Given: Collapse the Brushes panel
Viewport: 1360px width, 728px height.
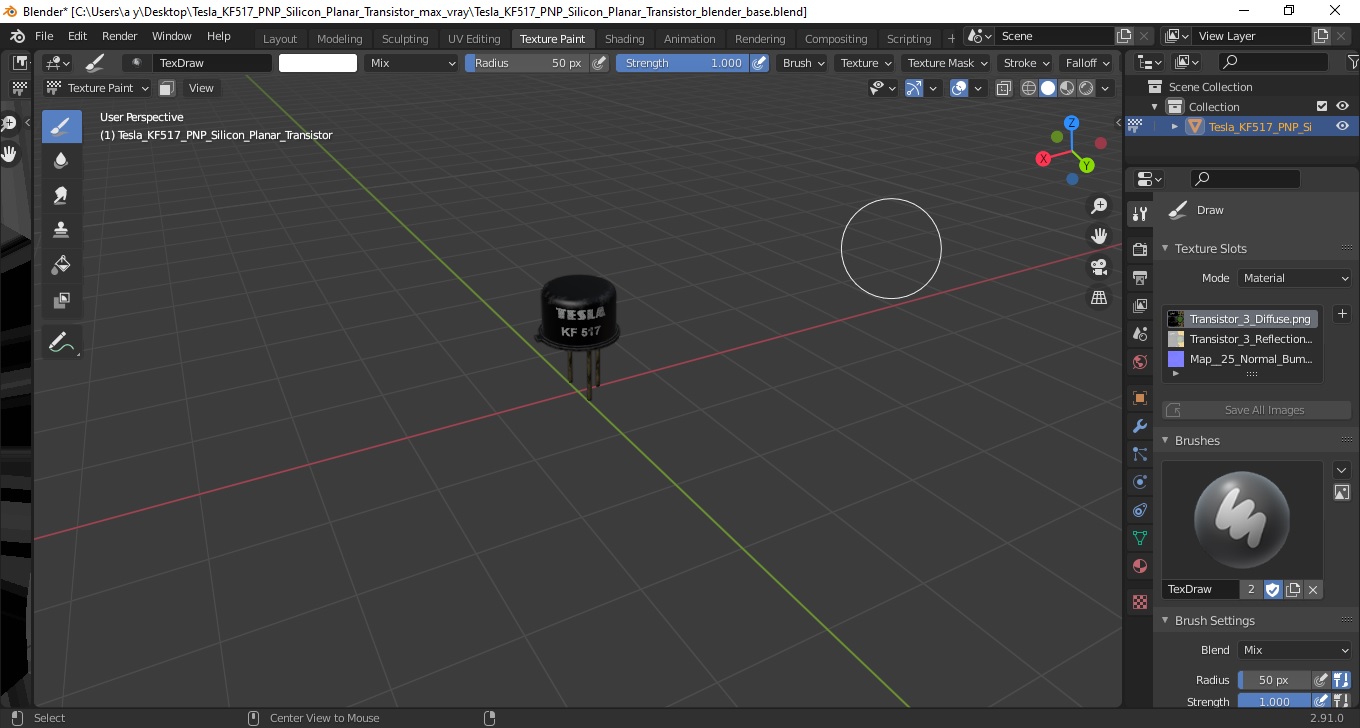Looking at the screenshot, I should click(x=1165, y=440).
